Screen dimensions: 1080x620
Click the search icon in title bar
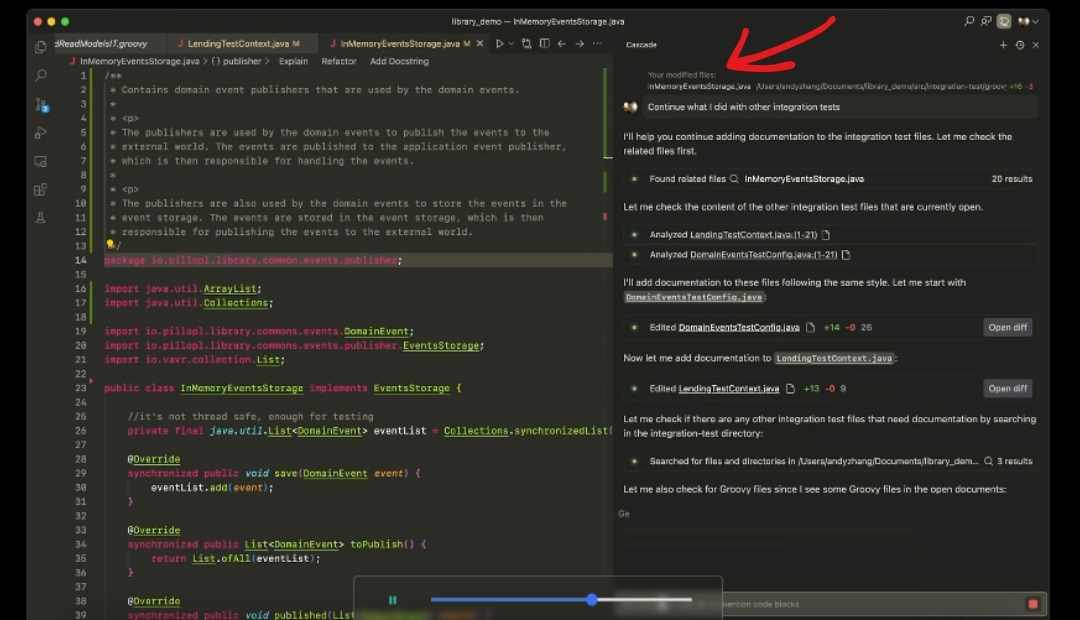(x=969, y=21)
